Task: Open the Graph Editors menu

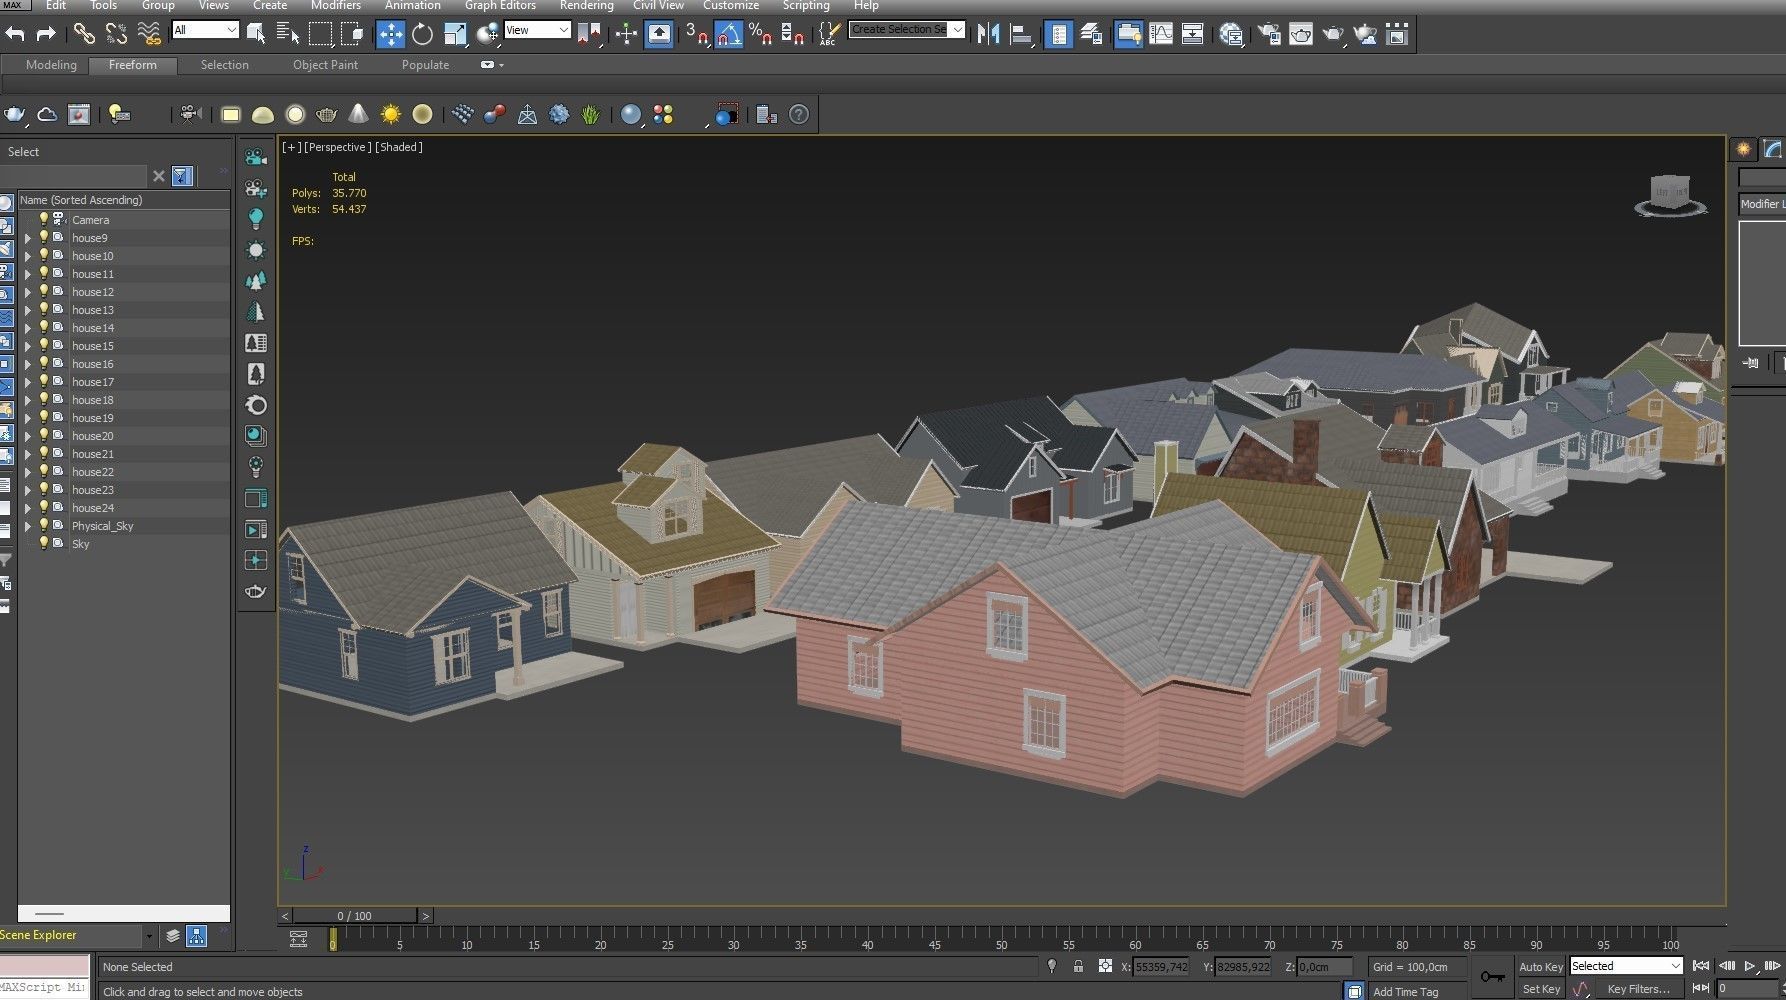Action: (500, 6)
